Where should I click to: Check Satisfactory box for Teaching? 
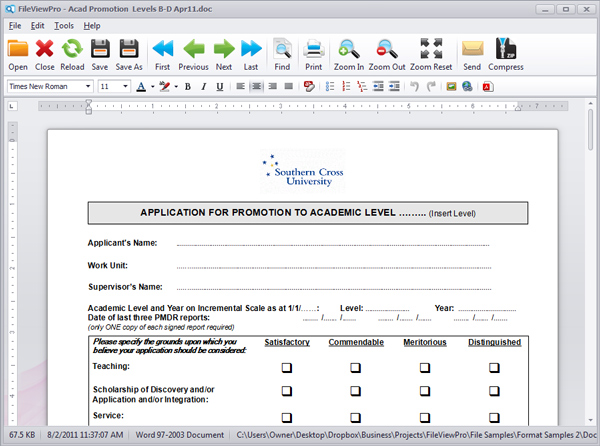287,368
